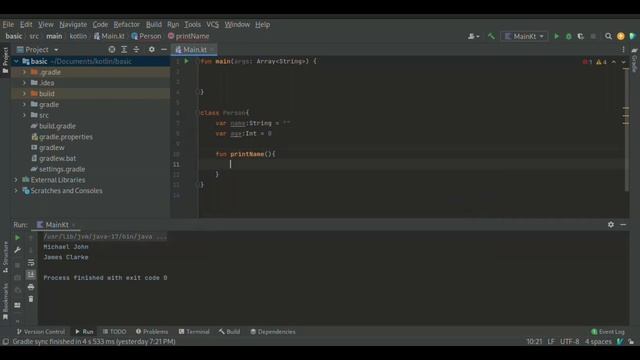Open MainKt run configuration dropdown
Viewport: 640px width, 360px height.
[524, 36]
